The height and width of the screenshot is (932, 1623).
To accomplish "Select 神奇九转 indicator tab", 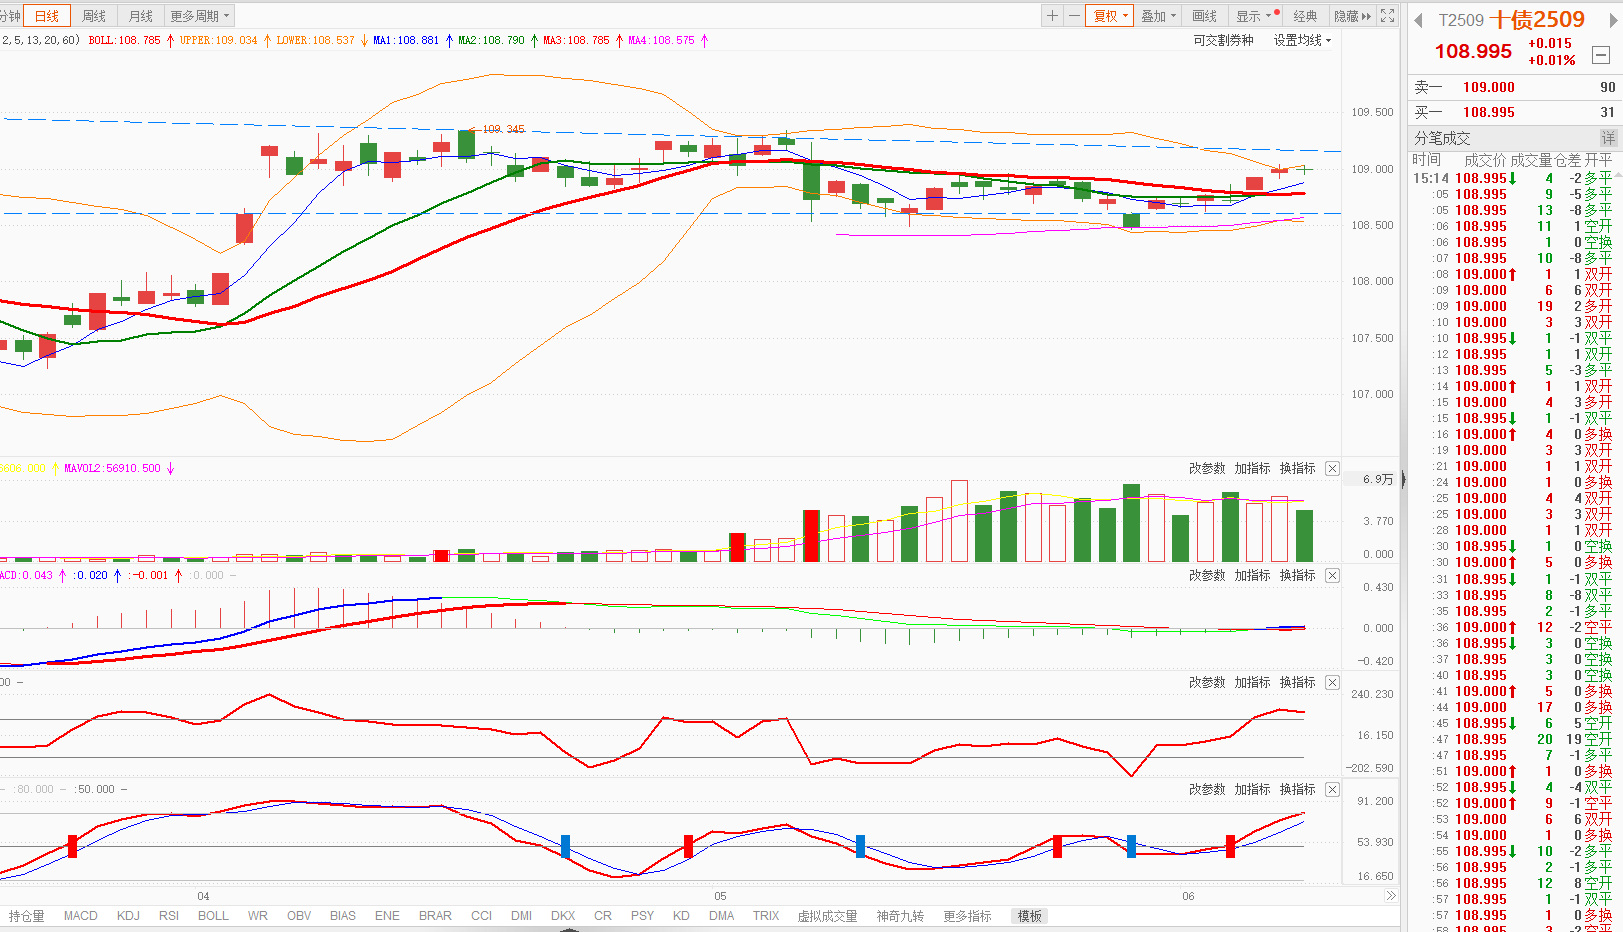I will [x=900, y=915].
